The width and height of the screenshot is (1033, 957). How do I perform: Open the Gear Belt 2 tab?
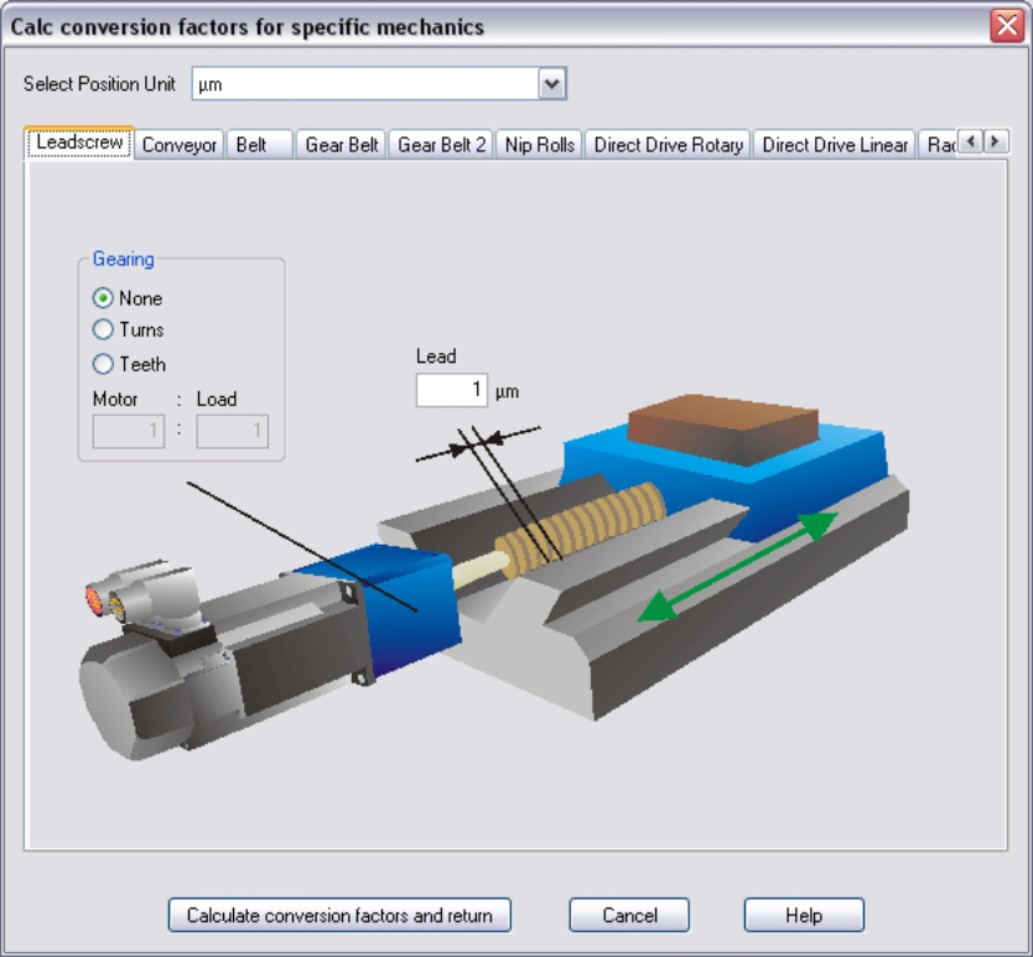[x=441, y=145]
